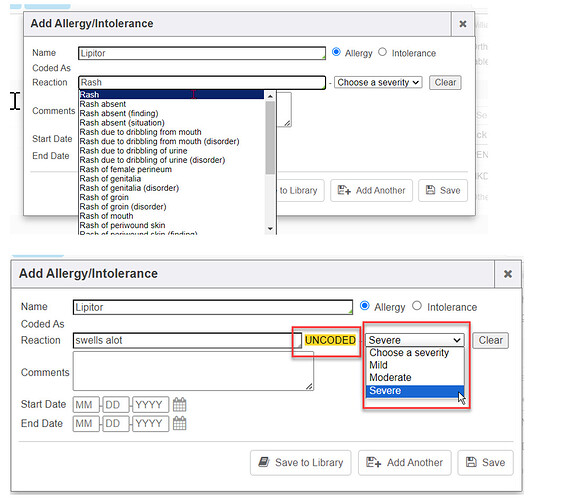Click Save button in lower dialog
Viewport: 568px width, 500px height.
(x=485, y=462)
